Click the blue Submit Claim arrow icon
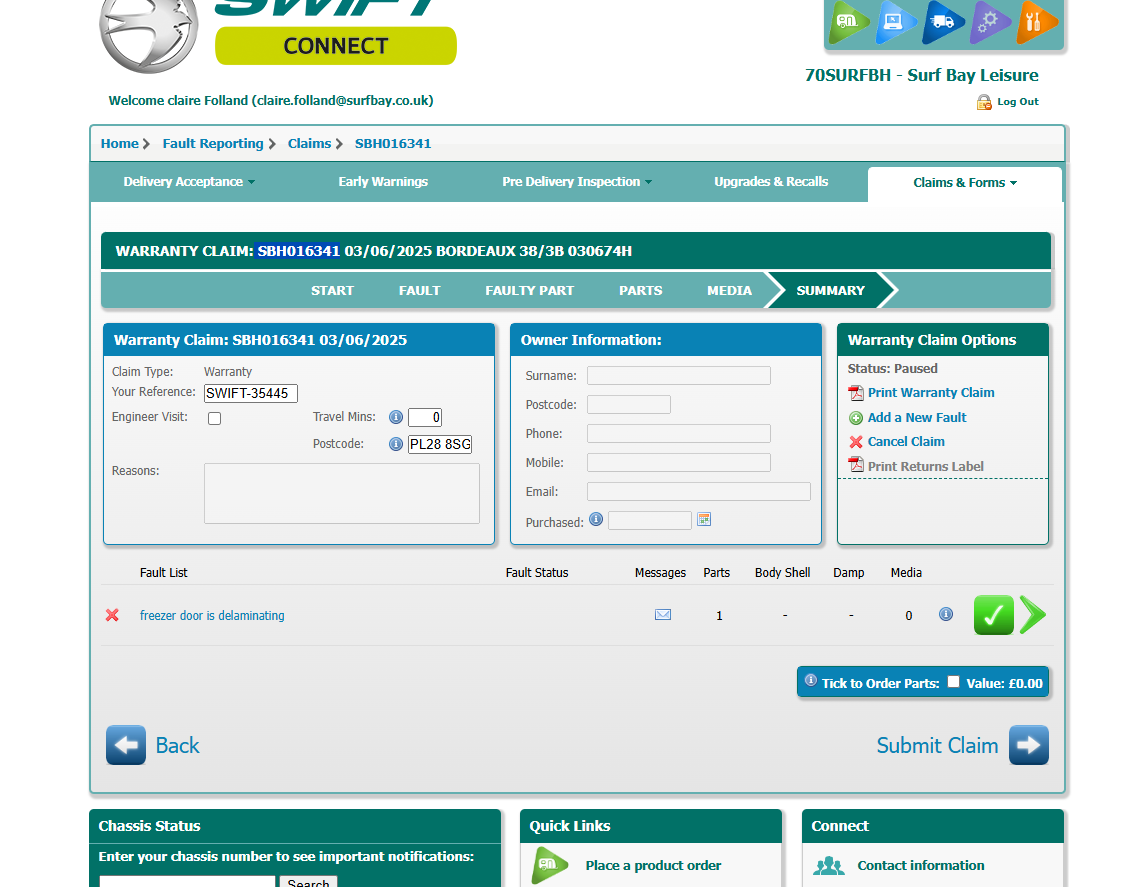The height and width of the screenshot is (887, 1138). 1029,745
